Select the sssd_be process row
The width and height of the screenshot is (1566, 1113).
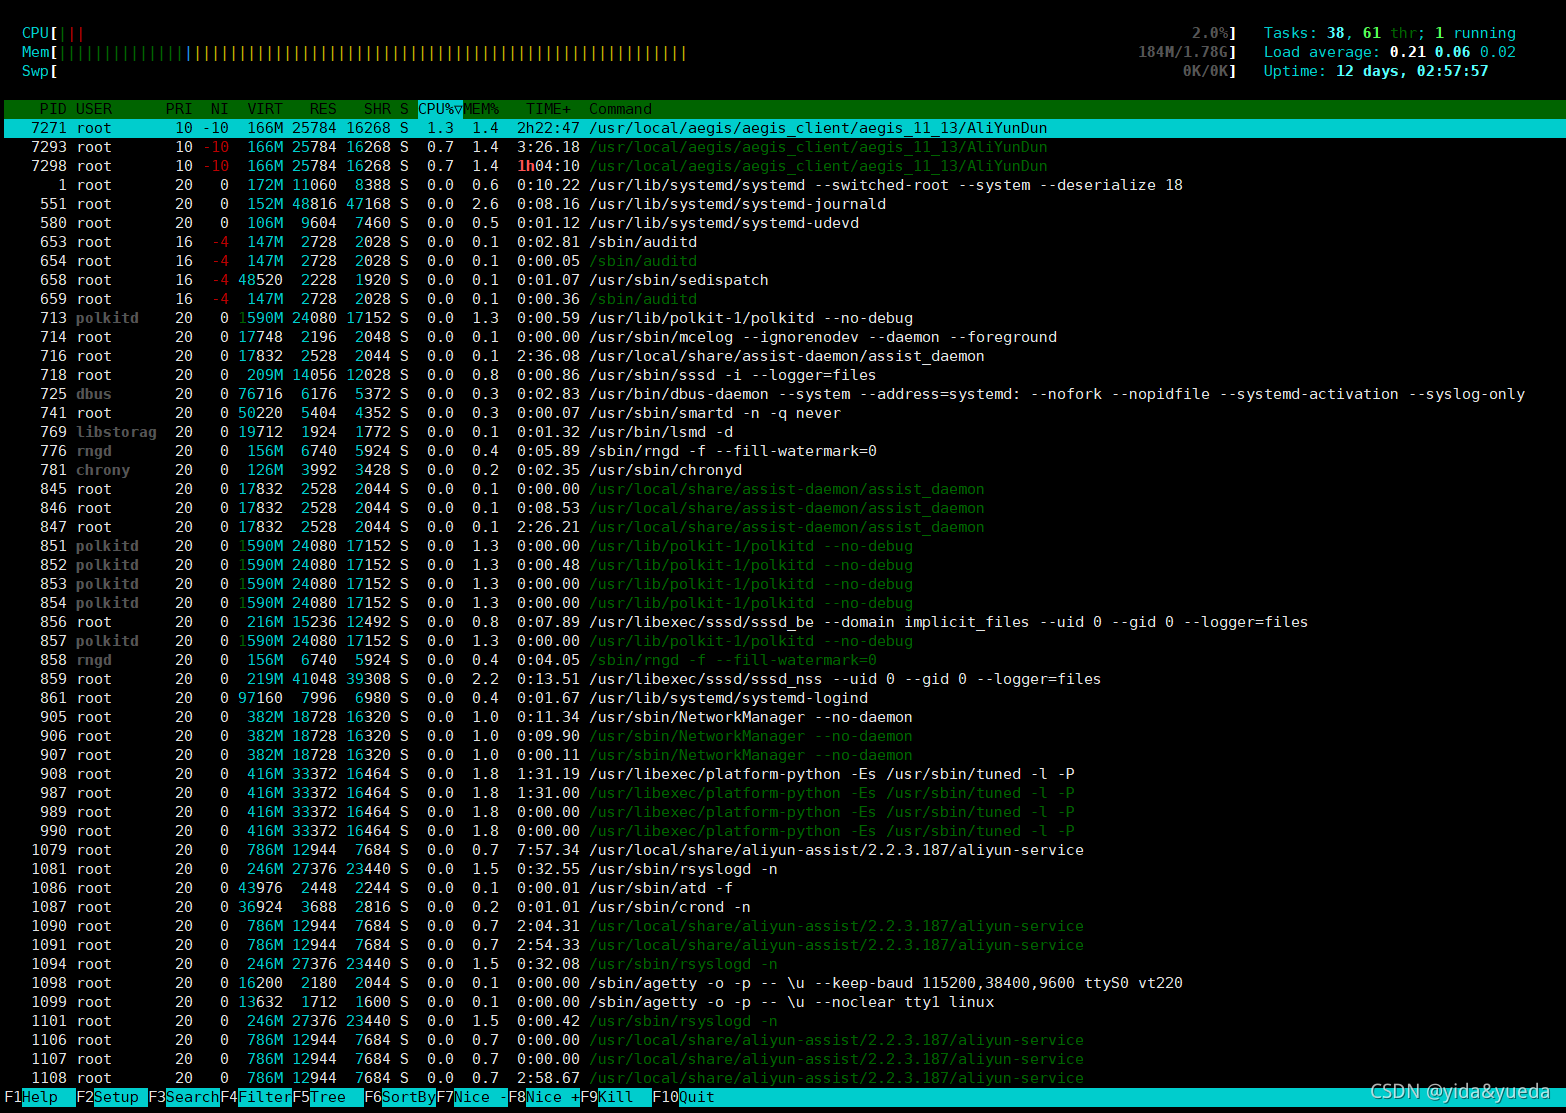click(783, 622)
